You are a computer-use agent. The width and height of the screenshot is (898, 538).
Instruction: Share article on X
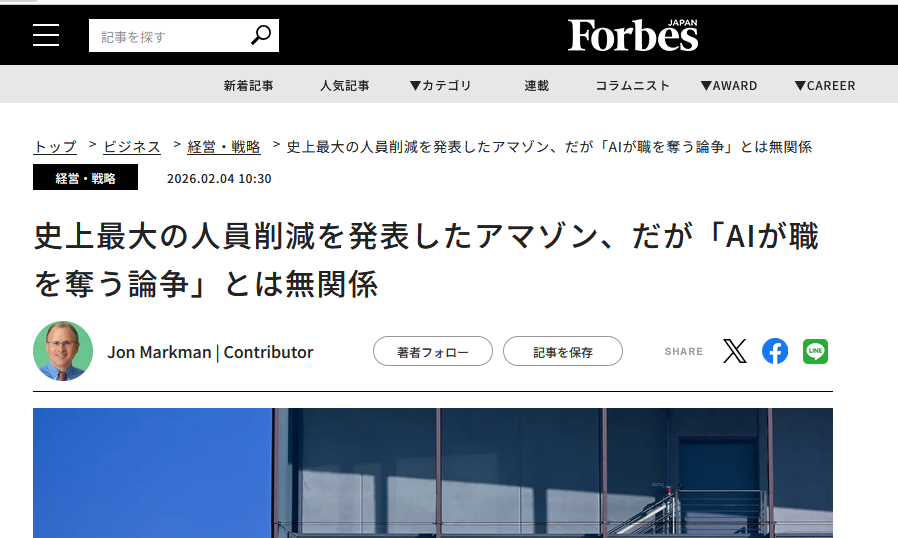pos(735,351)
